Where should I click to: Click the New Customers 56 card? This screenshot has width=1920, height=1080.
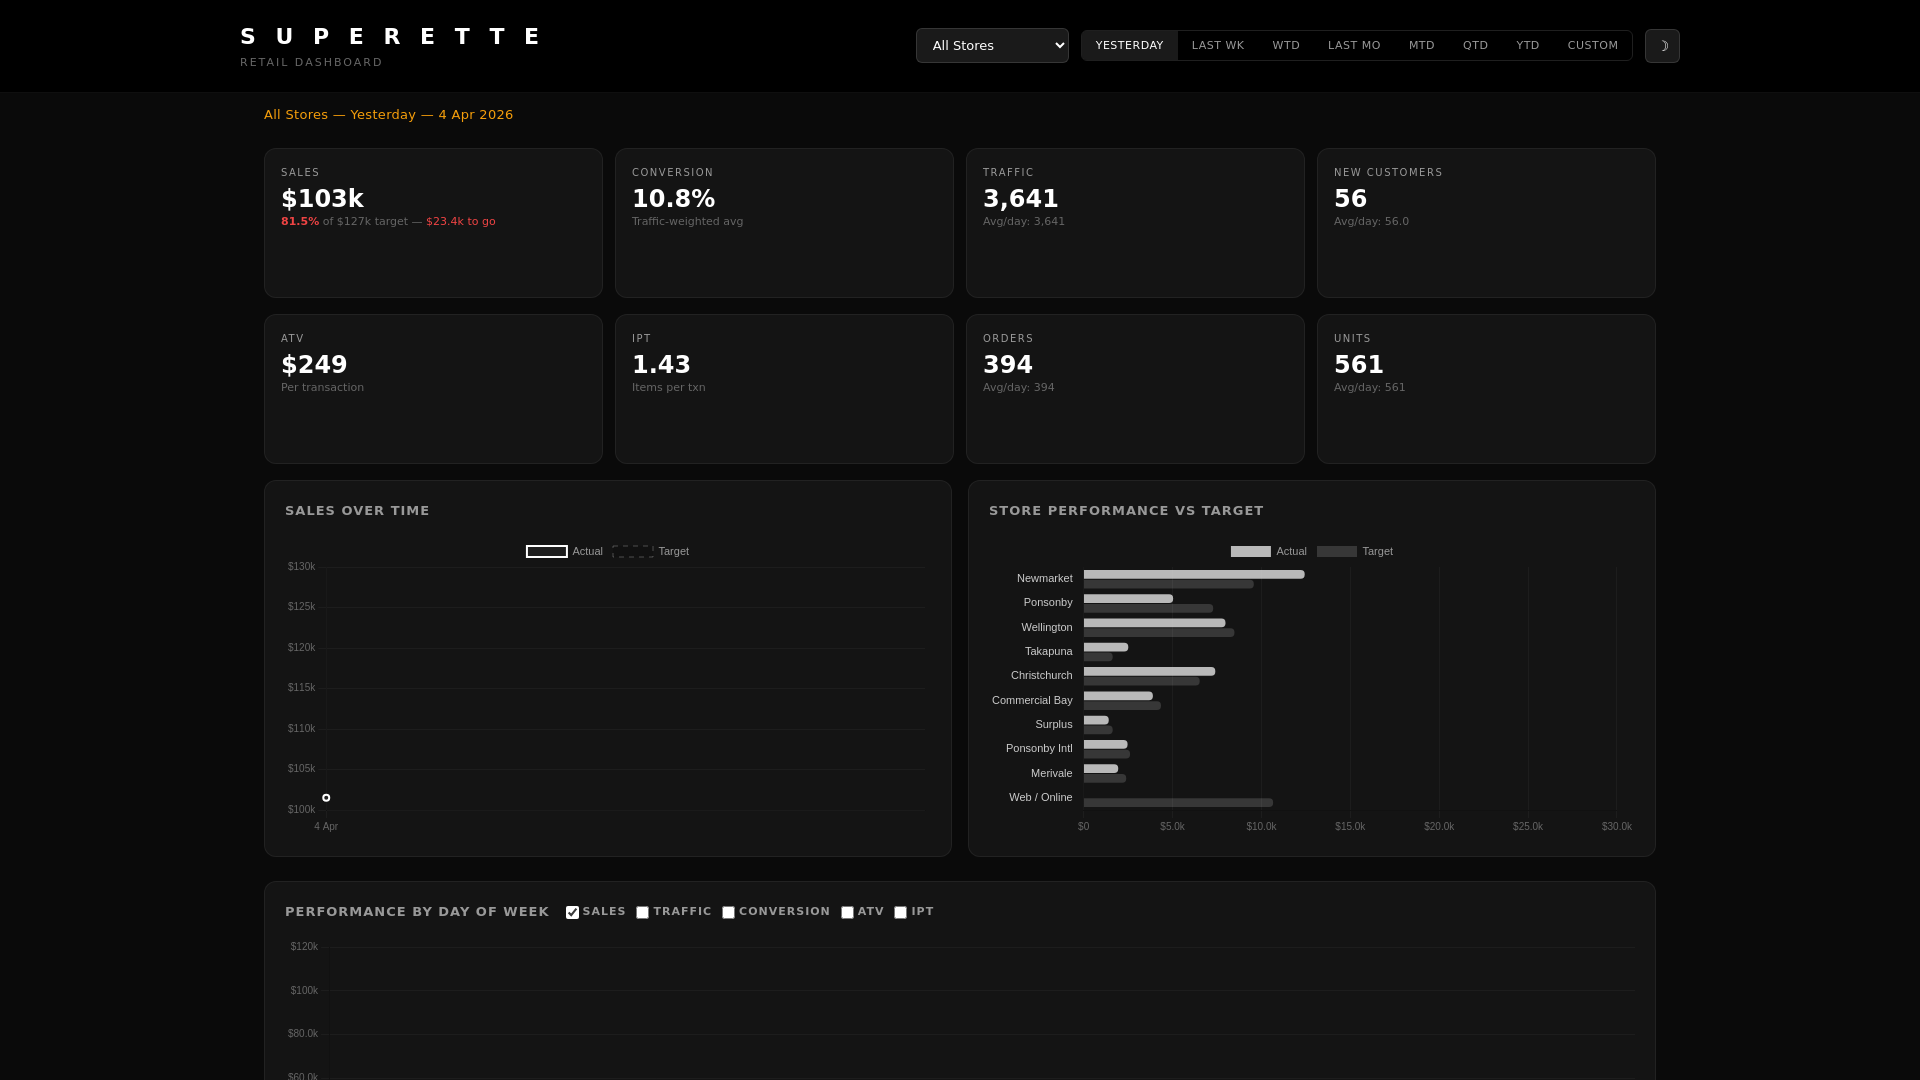click(1486, 223)
